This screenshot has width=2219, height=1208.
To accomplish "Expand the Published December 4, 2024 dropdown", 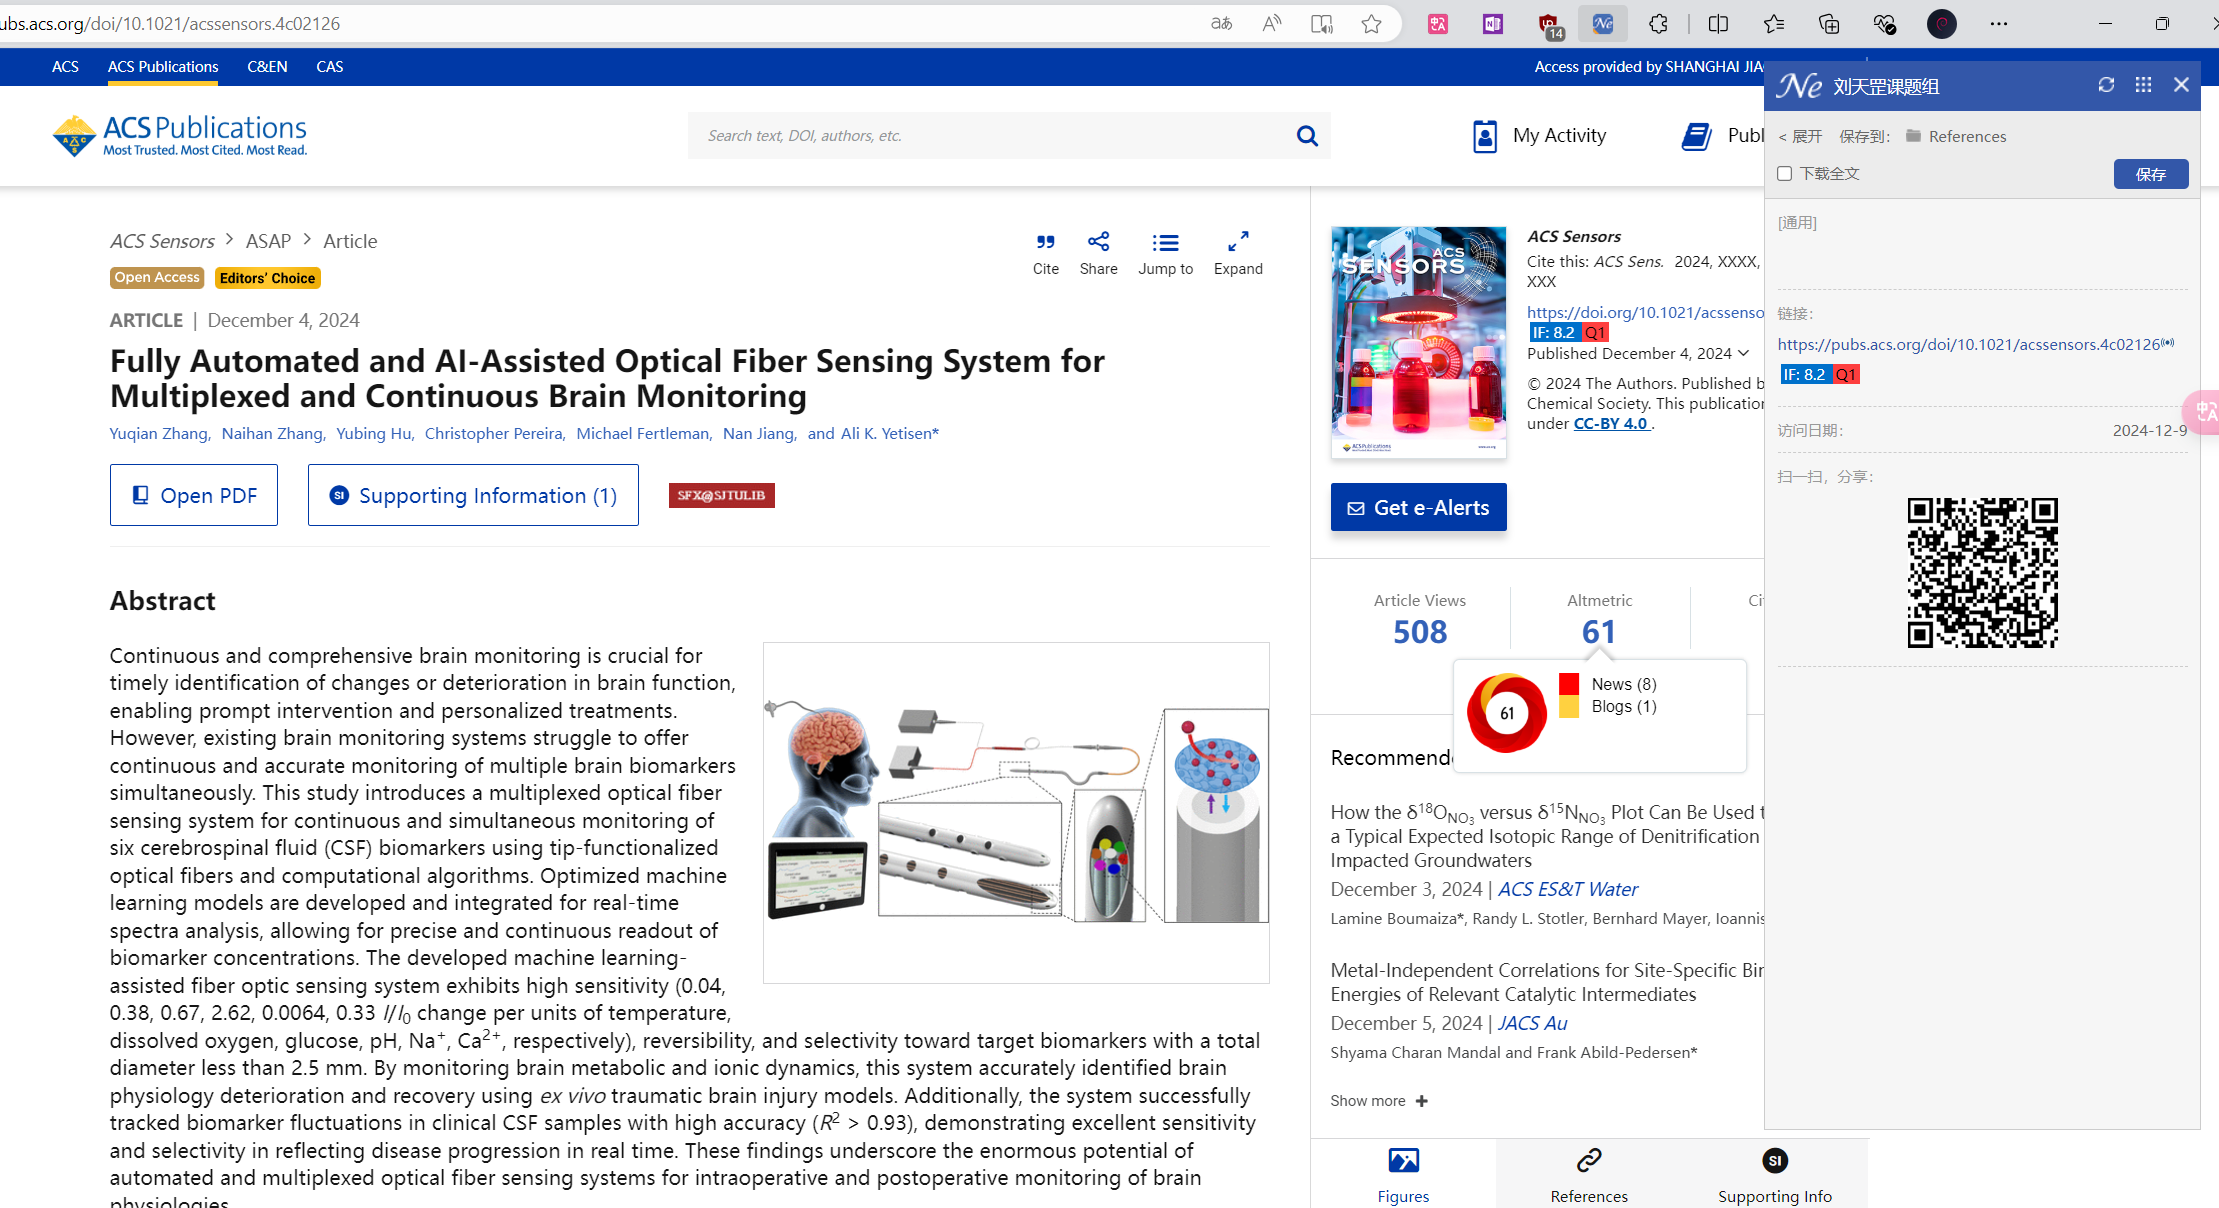I will (x=1744, y=353).
